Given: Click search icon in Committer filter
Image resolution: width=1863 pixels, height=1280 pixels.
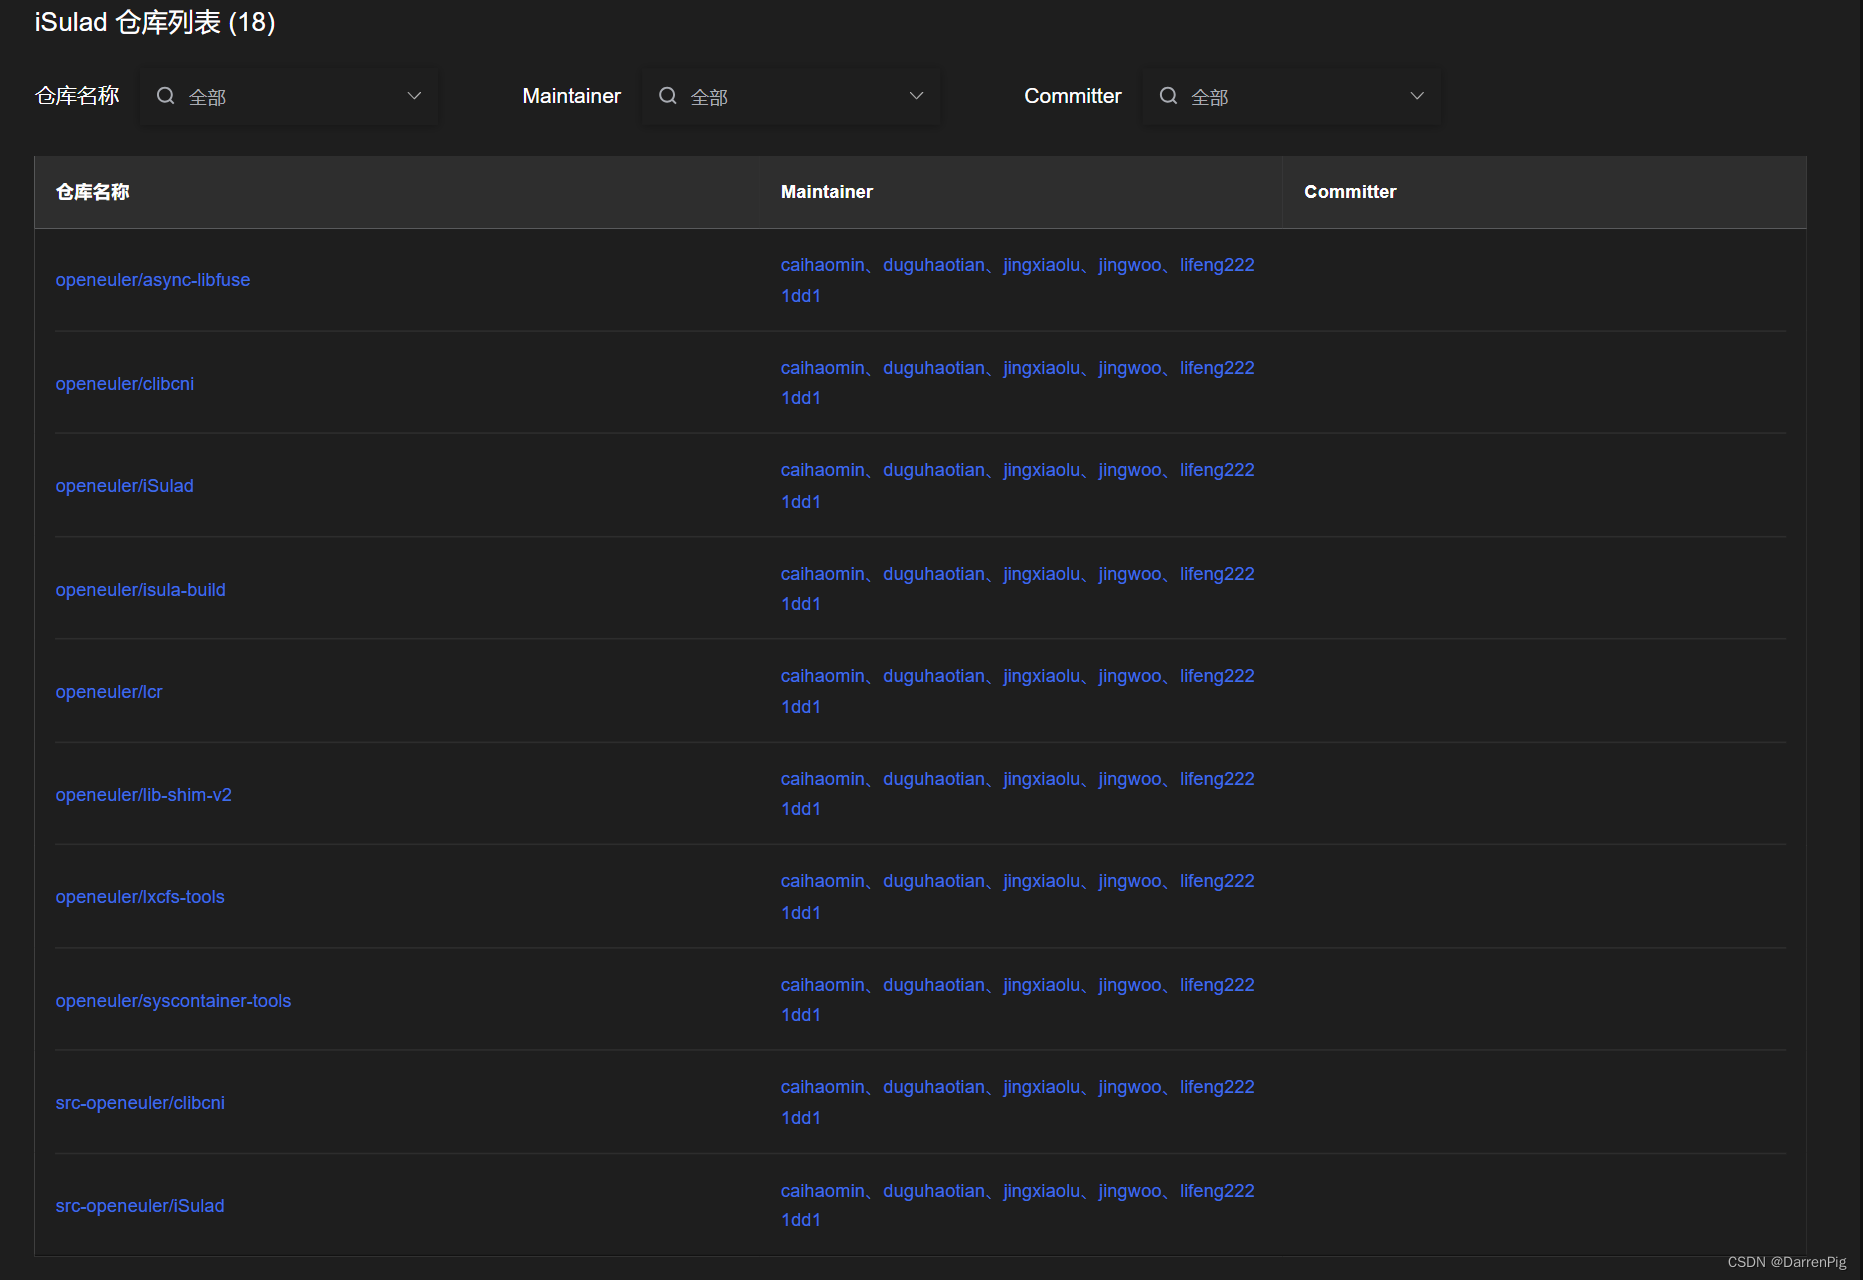Looking at the screenshot, I should [1168, 96].
